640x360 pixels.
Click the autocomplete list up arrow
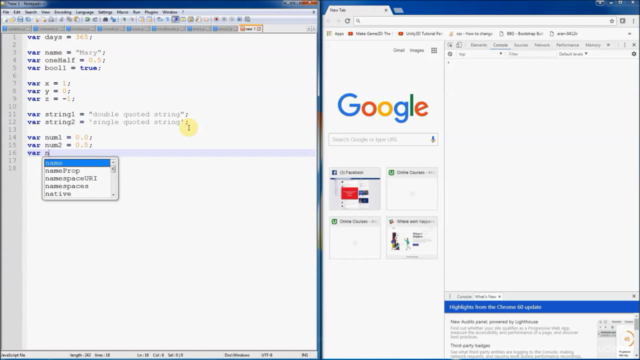(x=113, y=162)
